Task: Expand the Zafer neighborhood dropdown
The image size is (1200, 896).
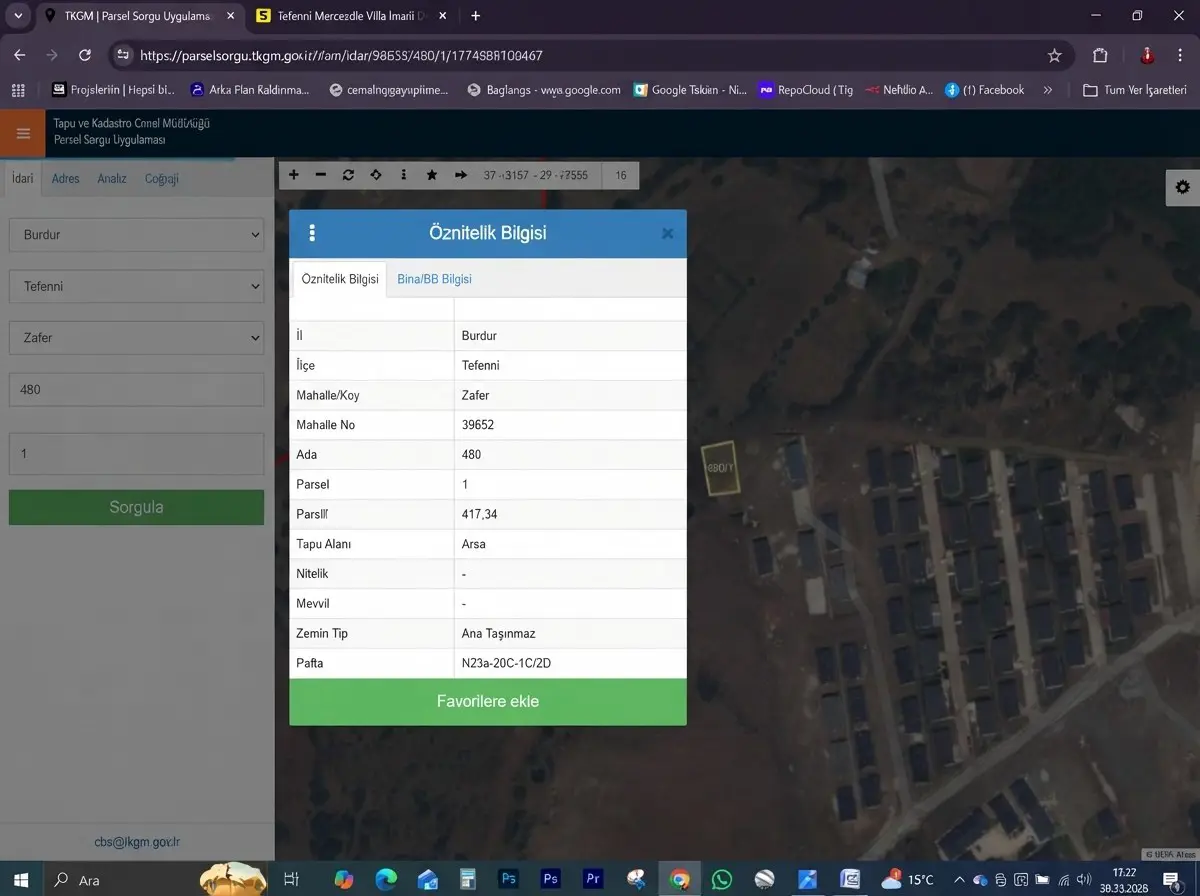Action: pyautogui.click(x=136, y=338)
